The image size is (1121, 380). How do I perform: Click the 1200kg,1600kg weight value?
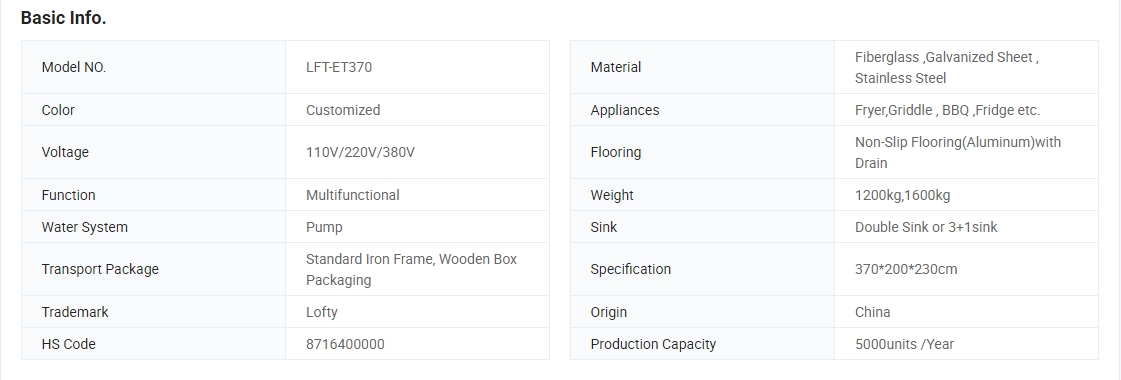pyautogui.click(x=902, y=195)
